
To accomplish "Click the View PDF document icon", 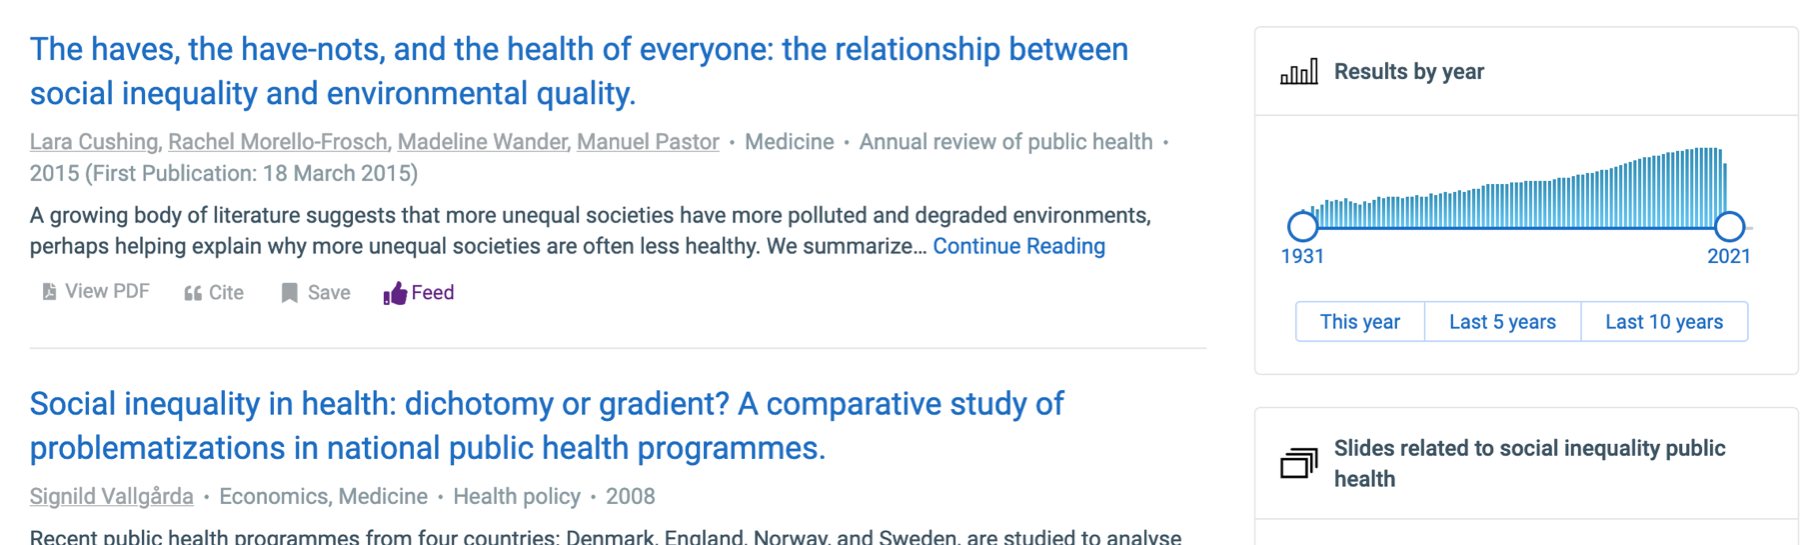I will (x=49, y=292).
